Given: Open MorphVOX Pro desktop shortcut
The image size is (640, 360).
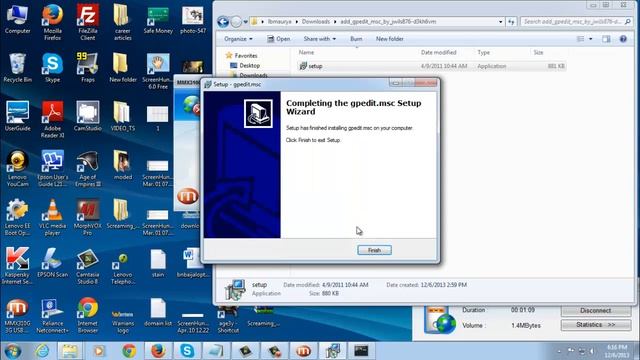Looking at the screenshot, I should point(87,217).
